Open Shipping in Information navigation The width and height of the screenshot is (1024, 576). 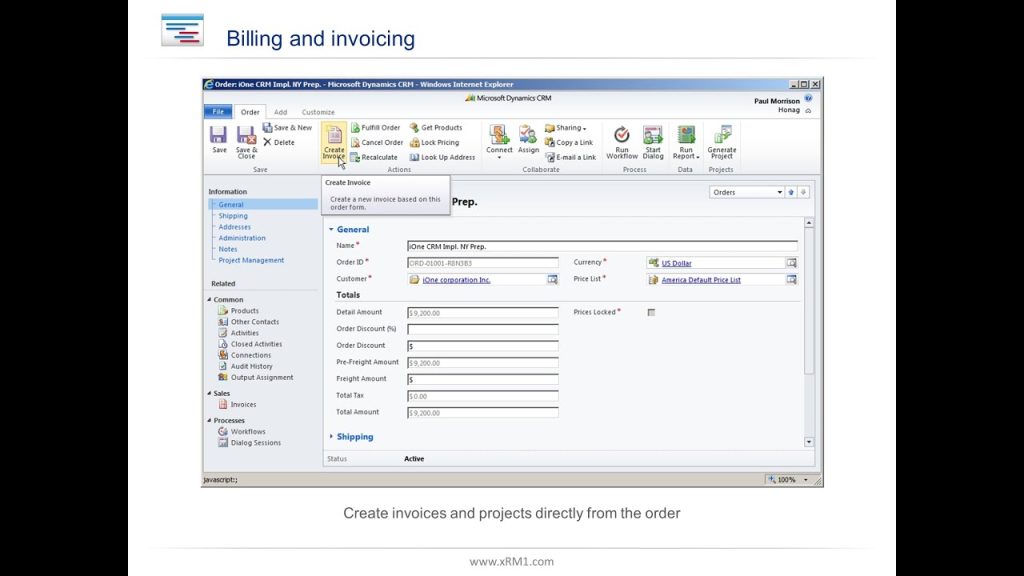click(233, 216)
